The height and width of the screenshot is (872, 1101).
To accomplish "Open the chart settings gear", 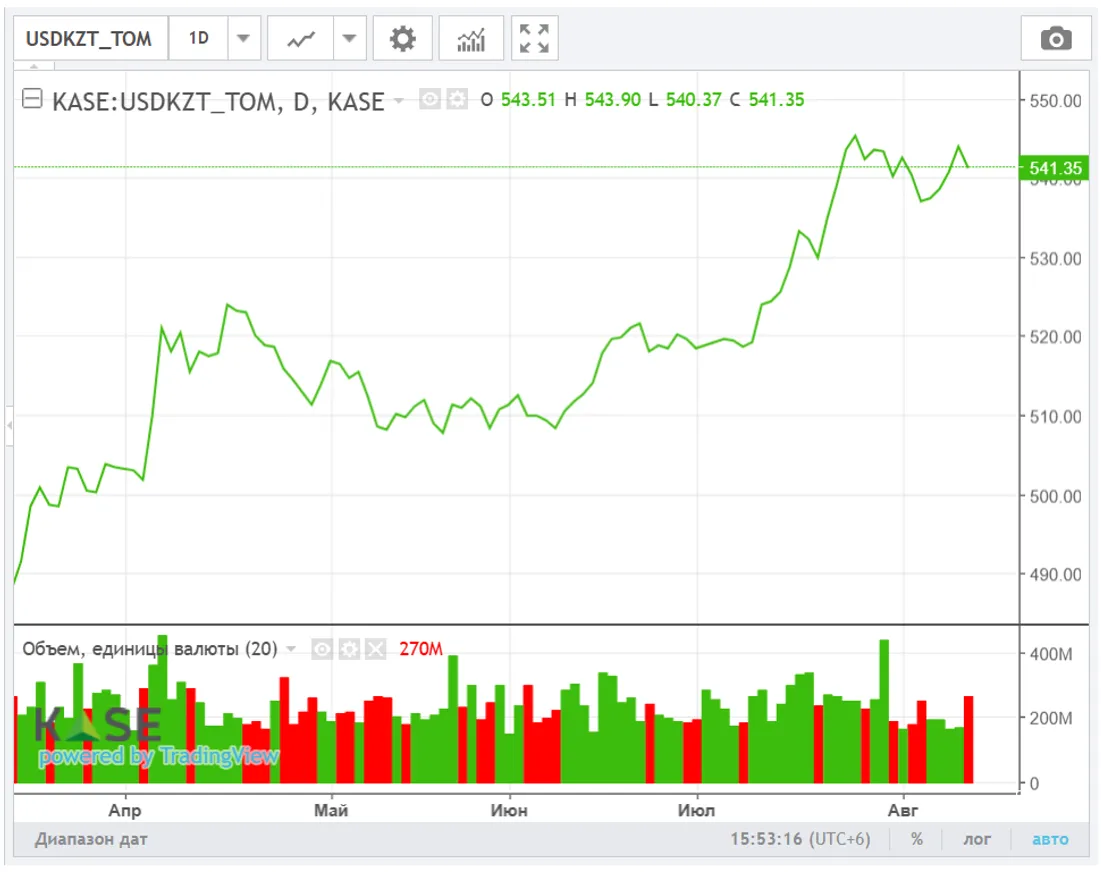I will coord(402,39).
